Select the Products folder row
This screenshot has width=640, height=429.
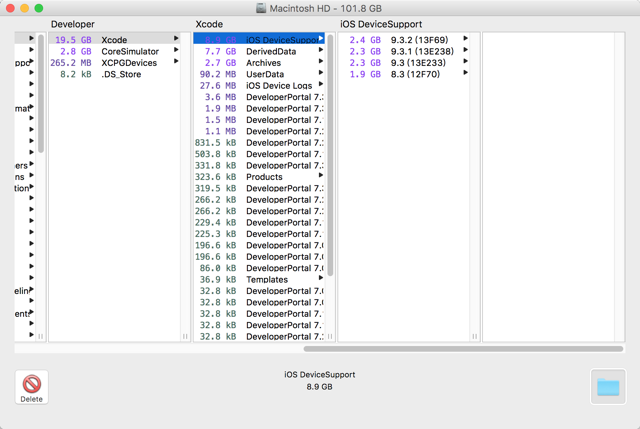pyautogui.click(x=259, y=177)
